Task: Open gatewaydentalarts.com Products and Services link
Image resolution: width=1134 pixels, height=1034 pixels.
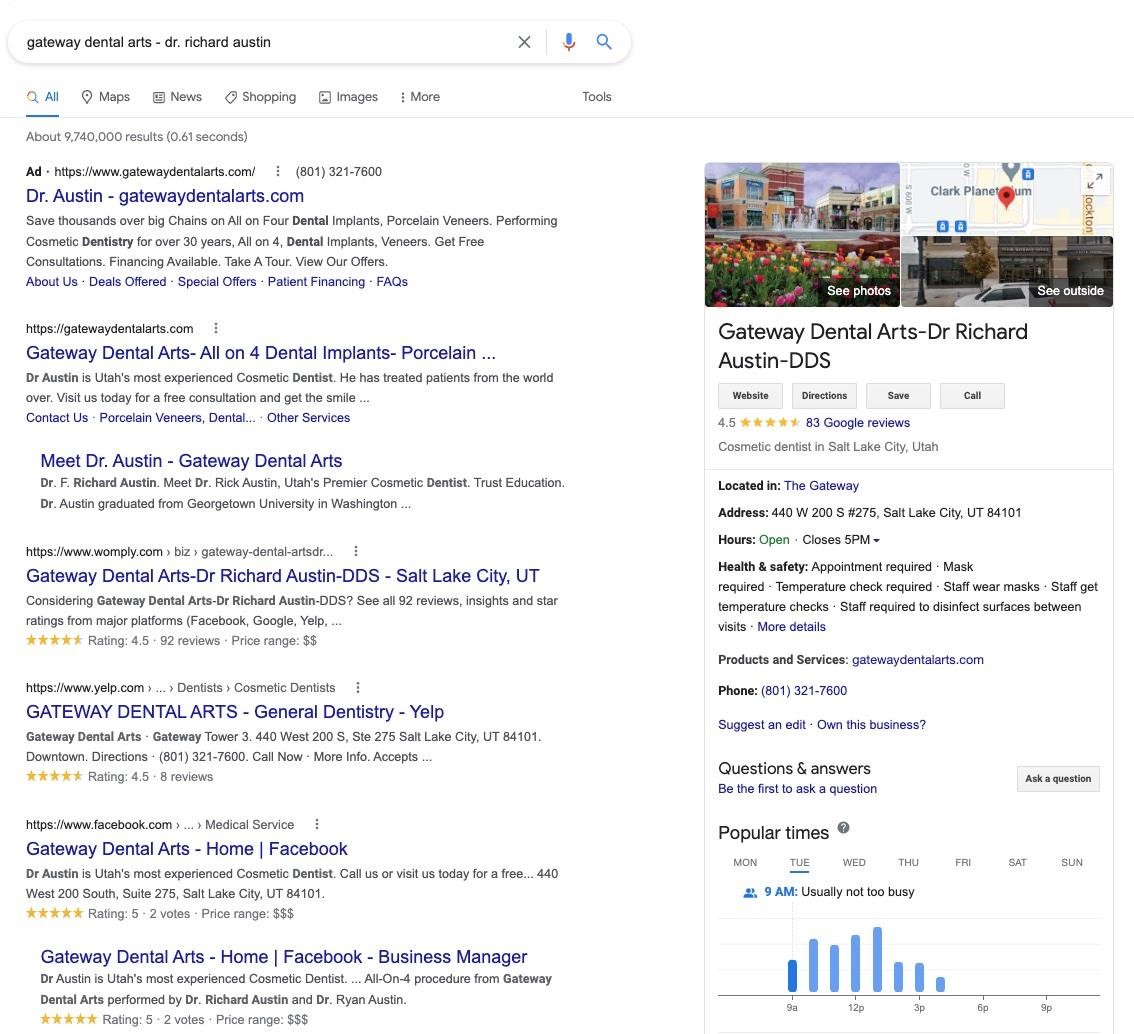Action: [918, 659]
